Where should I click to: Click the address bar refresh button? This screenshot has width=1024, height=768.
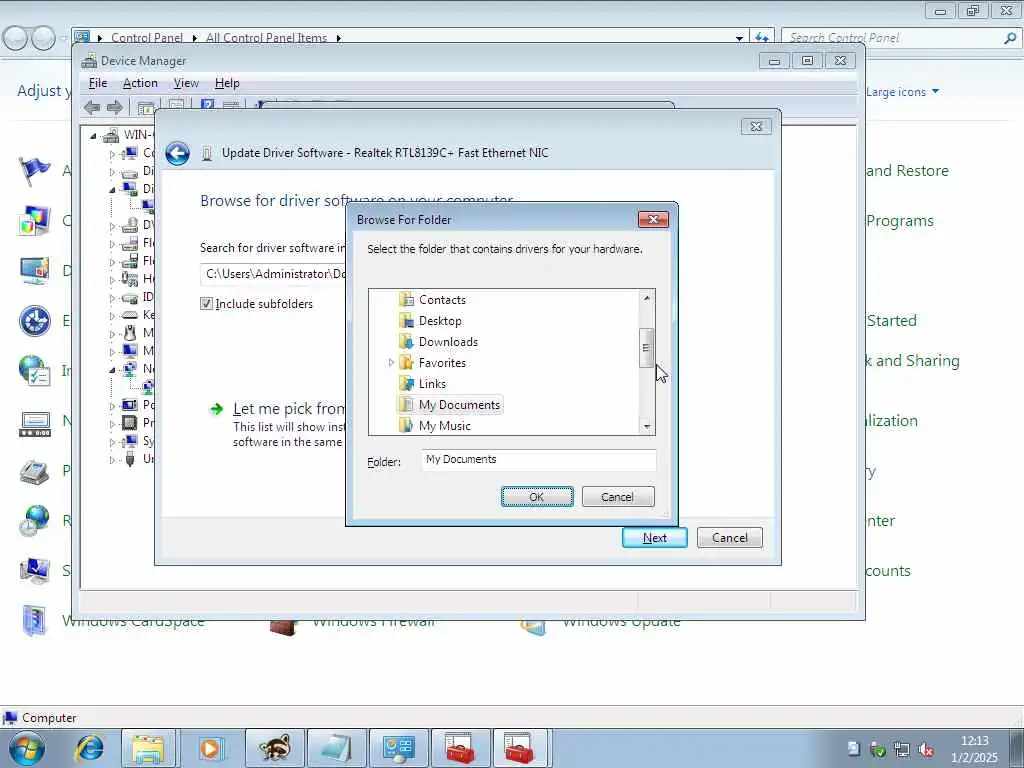point(761,38)
